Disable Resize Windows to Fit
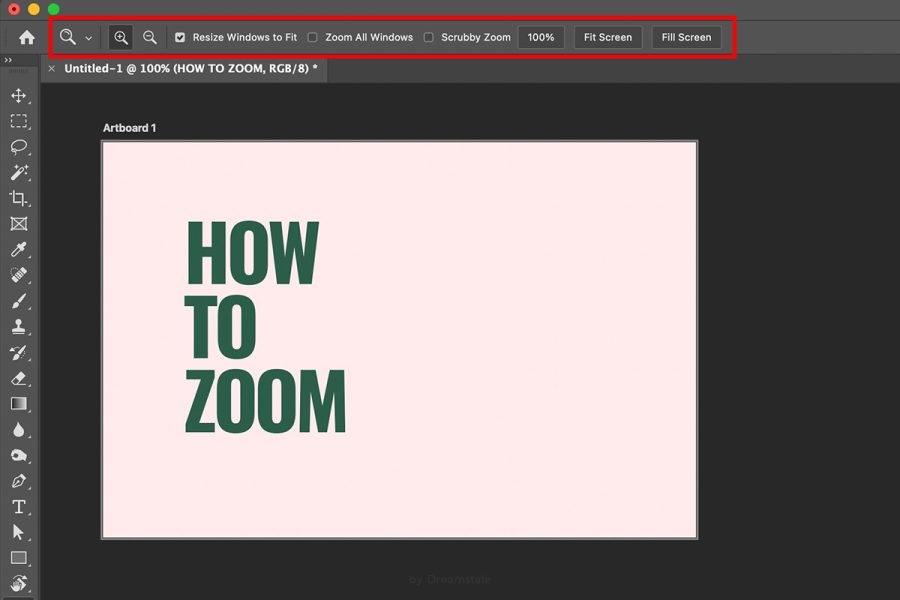 coord(179,37)
